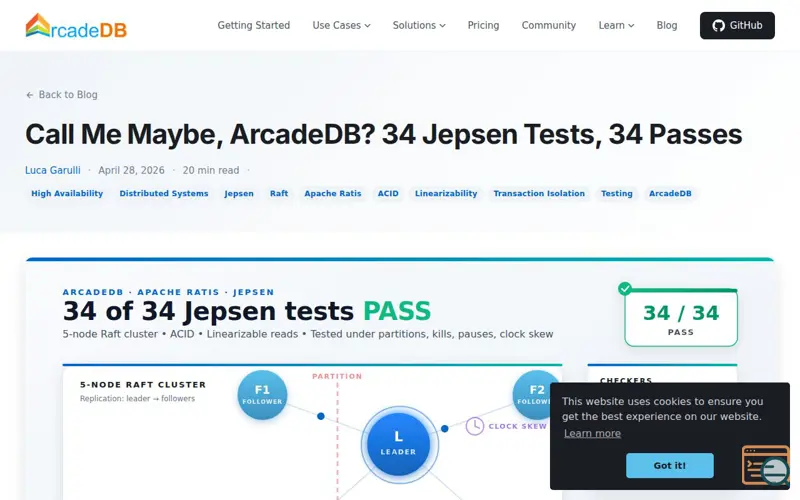This screenshot has width=800, height=500.
Task: Go to the Blog nav link
Action: tap(666, 26)
